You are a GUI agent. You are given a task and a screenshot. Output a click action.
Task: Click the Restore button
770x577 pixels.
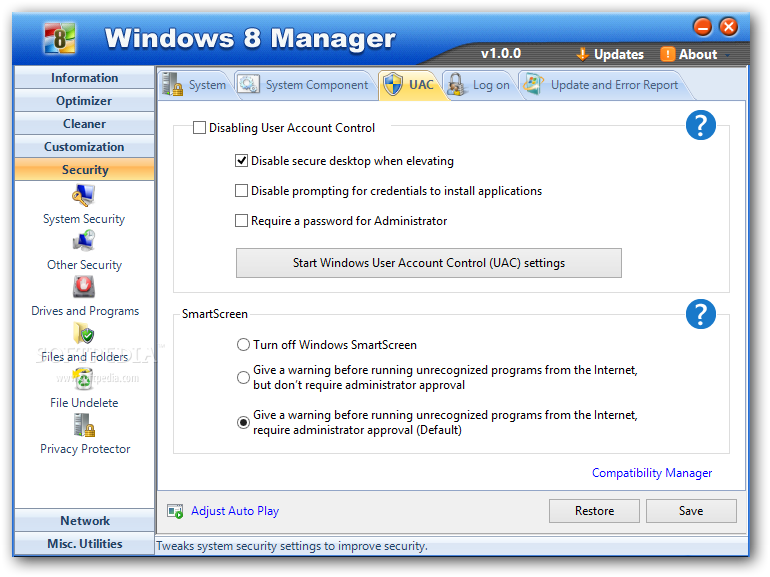(594, 511)
